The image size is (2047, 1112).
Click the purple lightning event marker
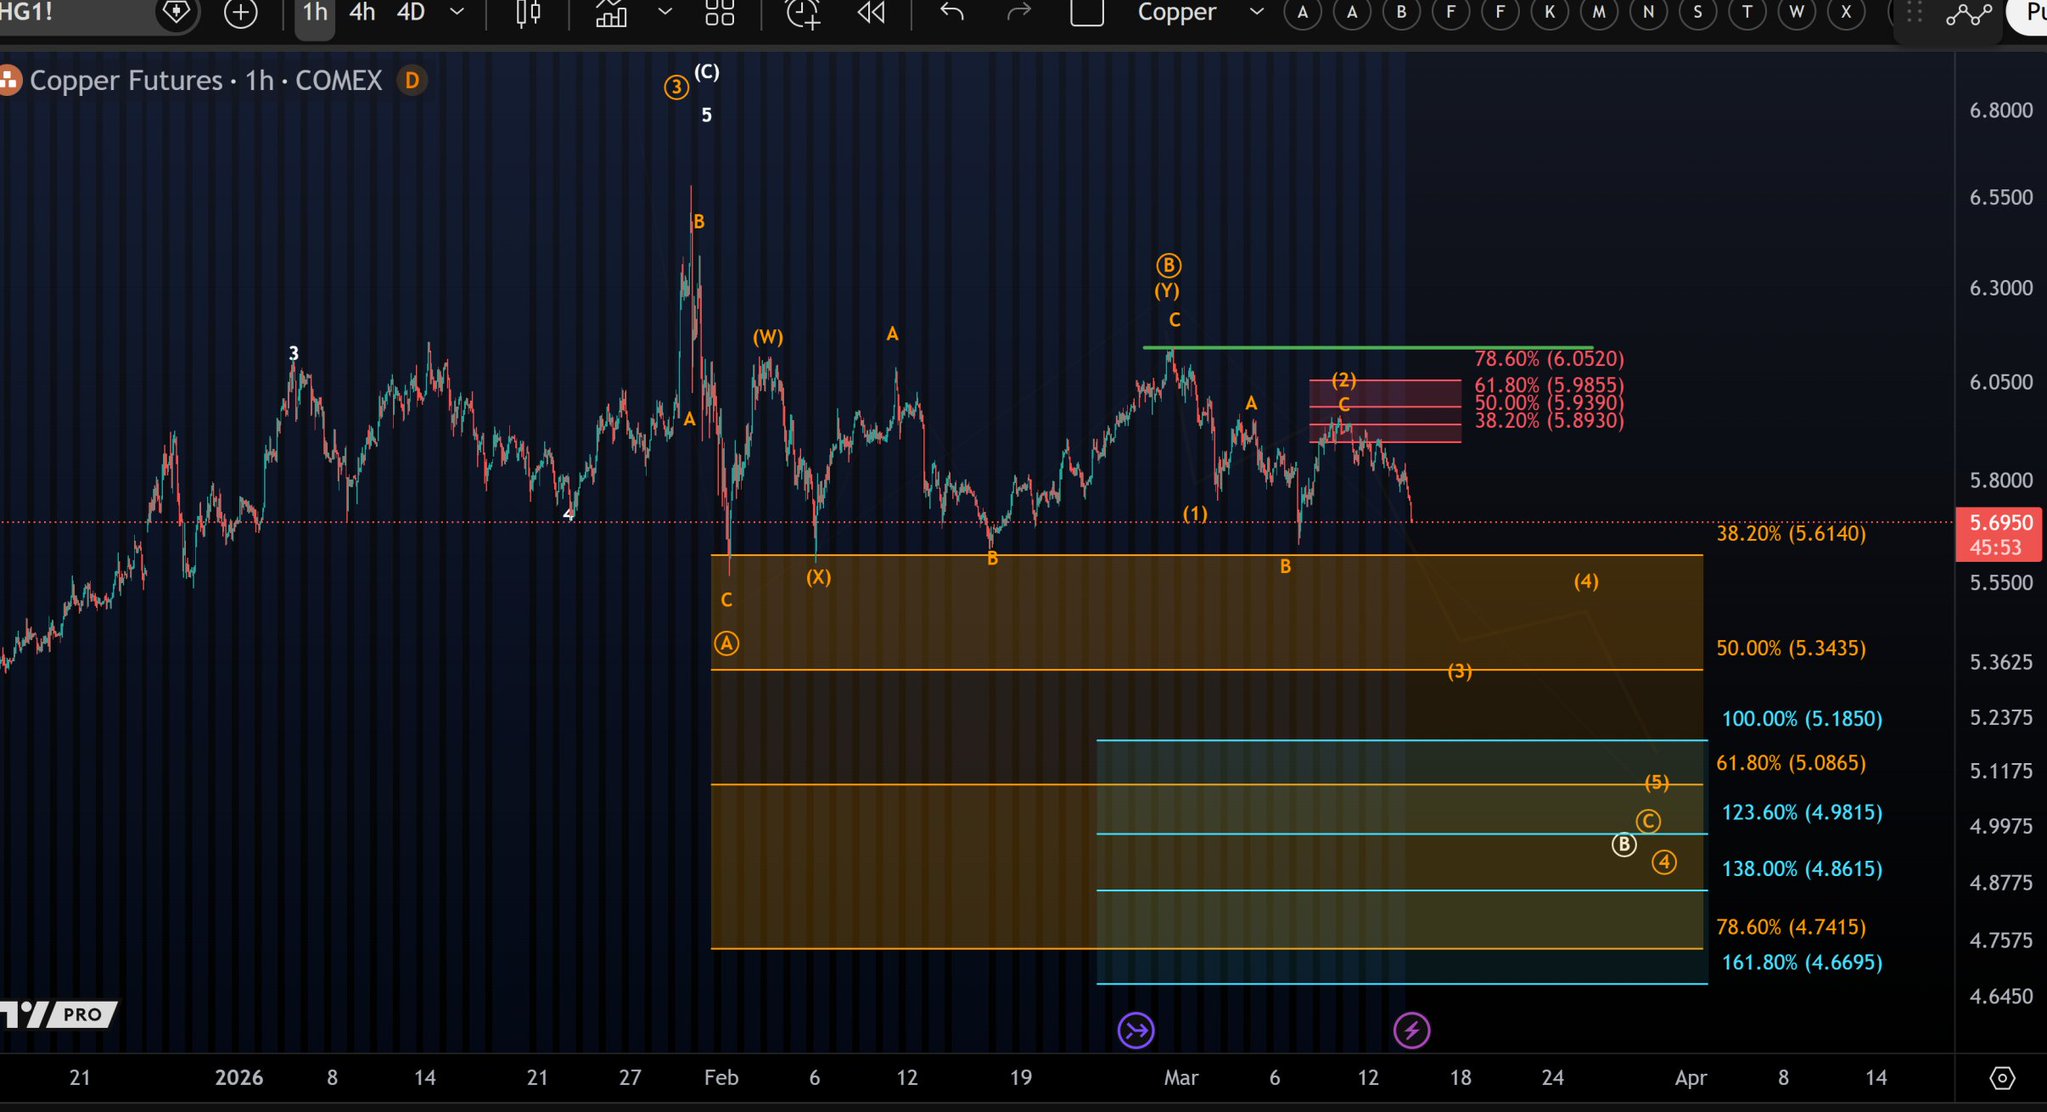click(1411, 1030)
